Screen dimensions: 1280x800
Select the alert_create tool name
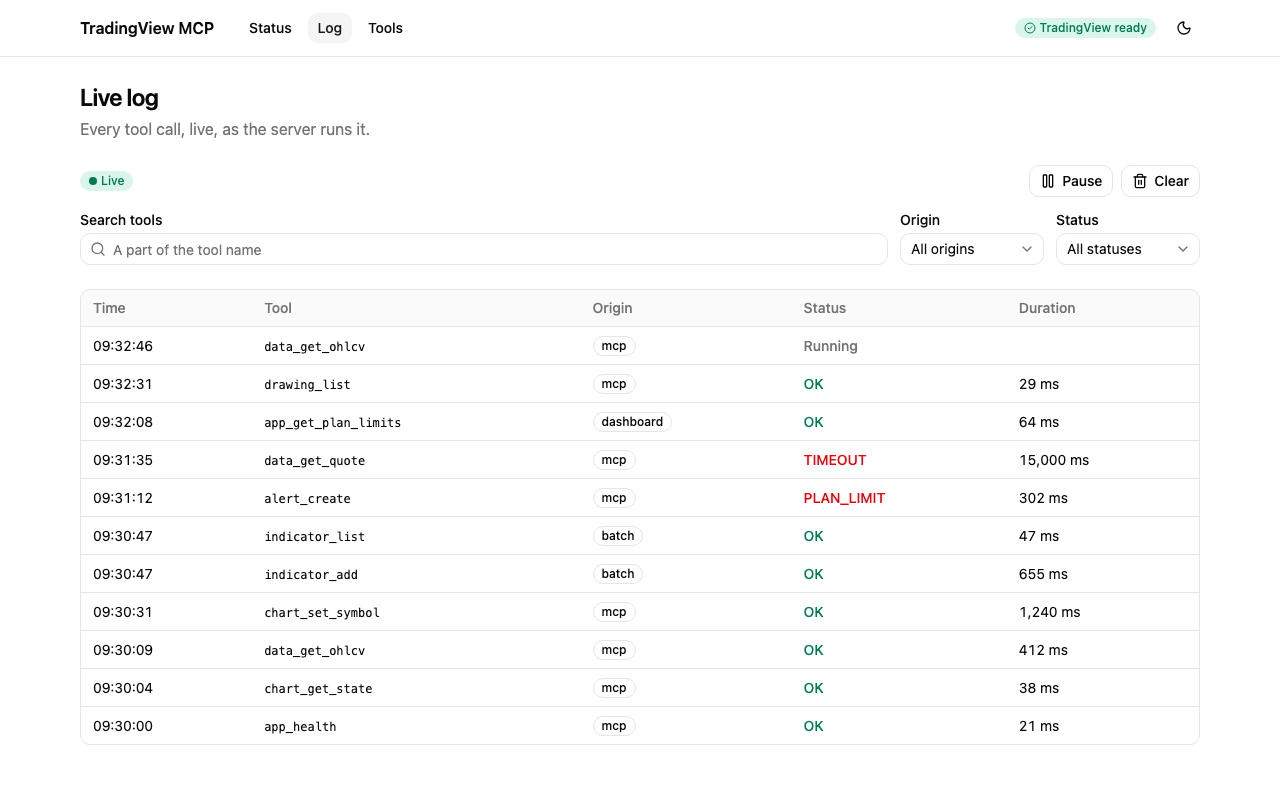click(x=307, y=499)
